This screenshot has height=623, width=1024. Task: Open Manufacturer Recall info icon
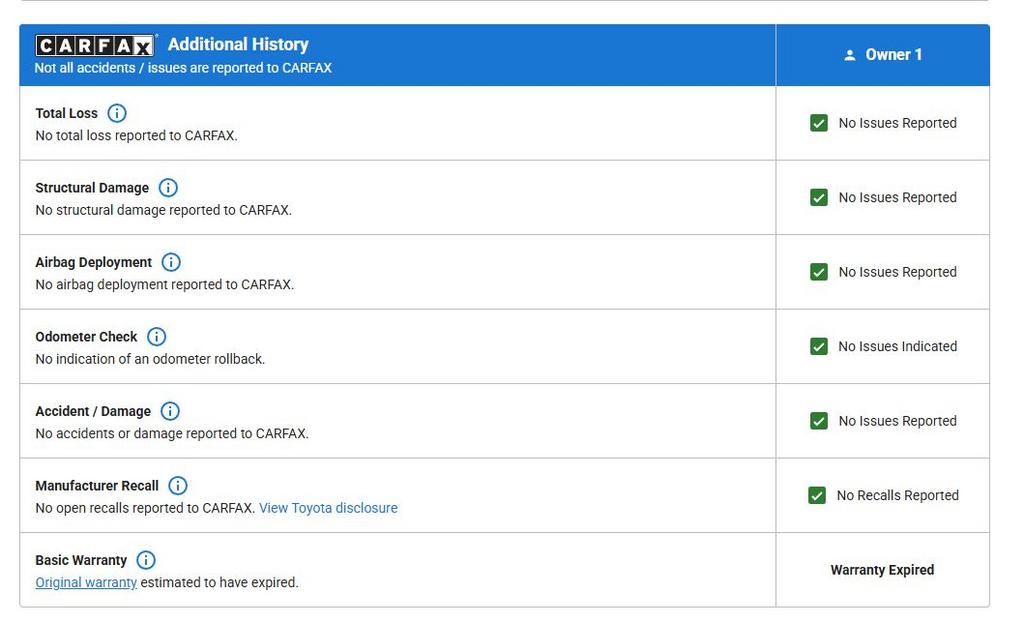178,486
